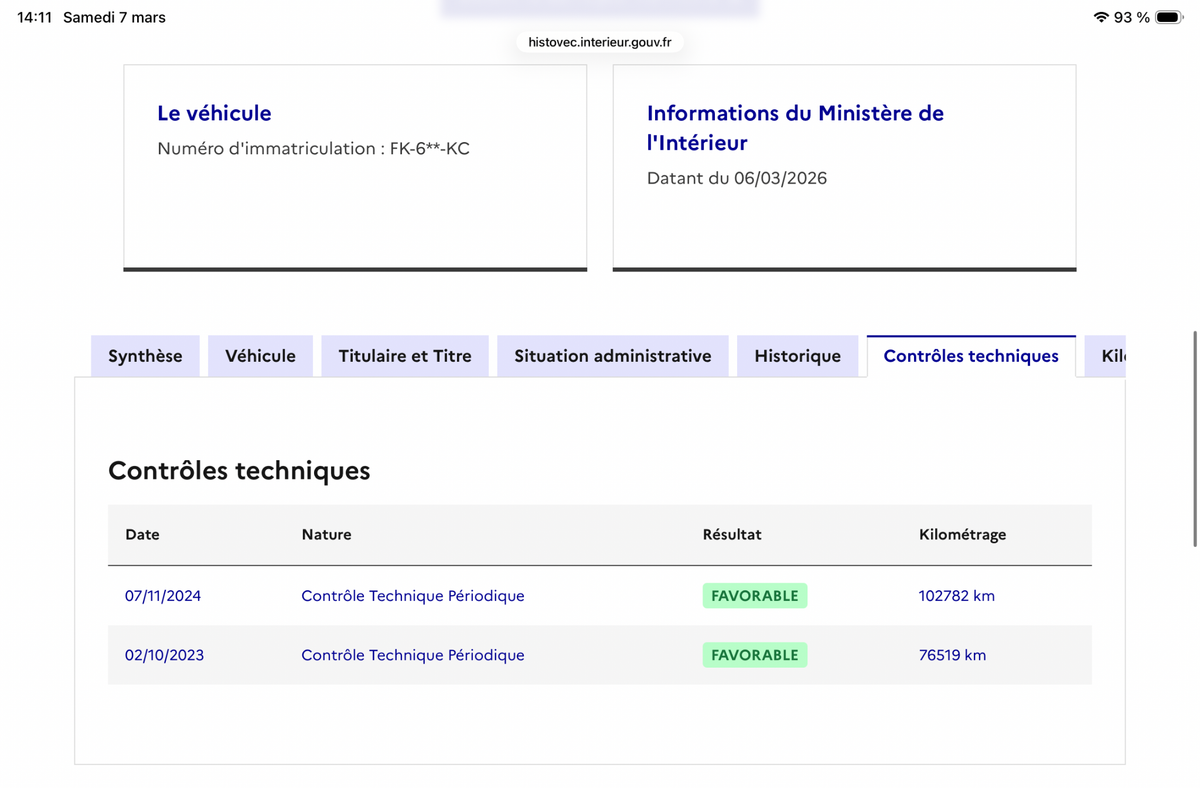Viewport: 1200px width, 788px height.
Task: Click the FAVORABLE badge for 2023 inspection
Action: pos(755,655)
